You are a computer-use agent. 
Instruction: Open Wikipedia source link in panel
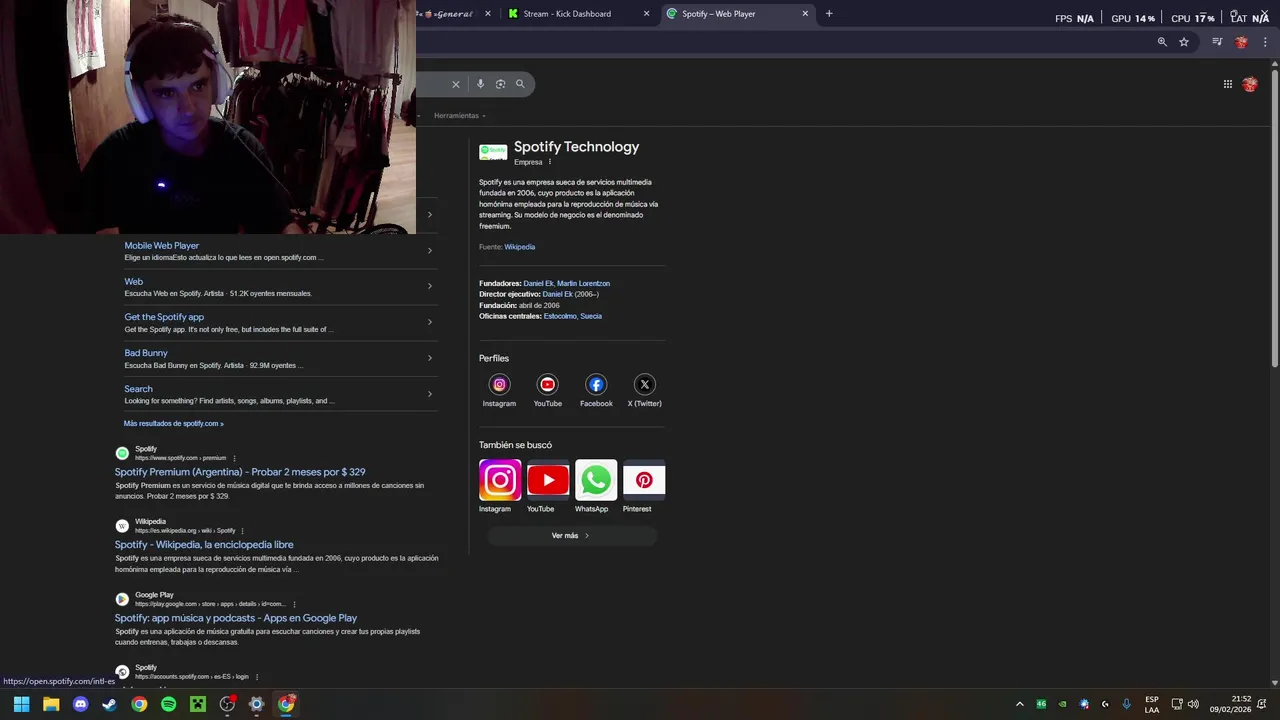coord(519,247)
